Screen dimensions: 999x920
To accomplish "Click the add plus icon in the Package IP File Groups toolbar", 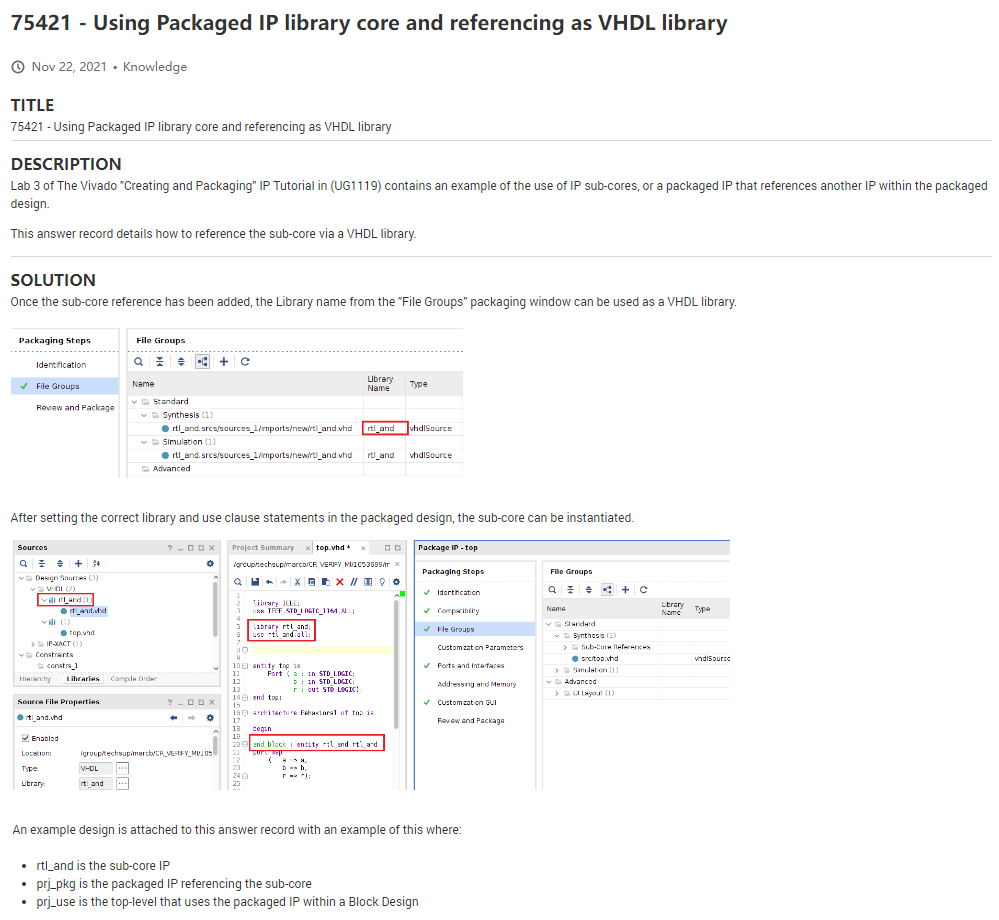I will point(625,590).
